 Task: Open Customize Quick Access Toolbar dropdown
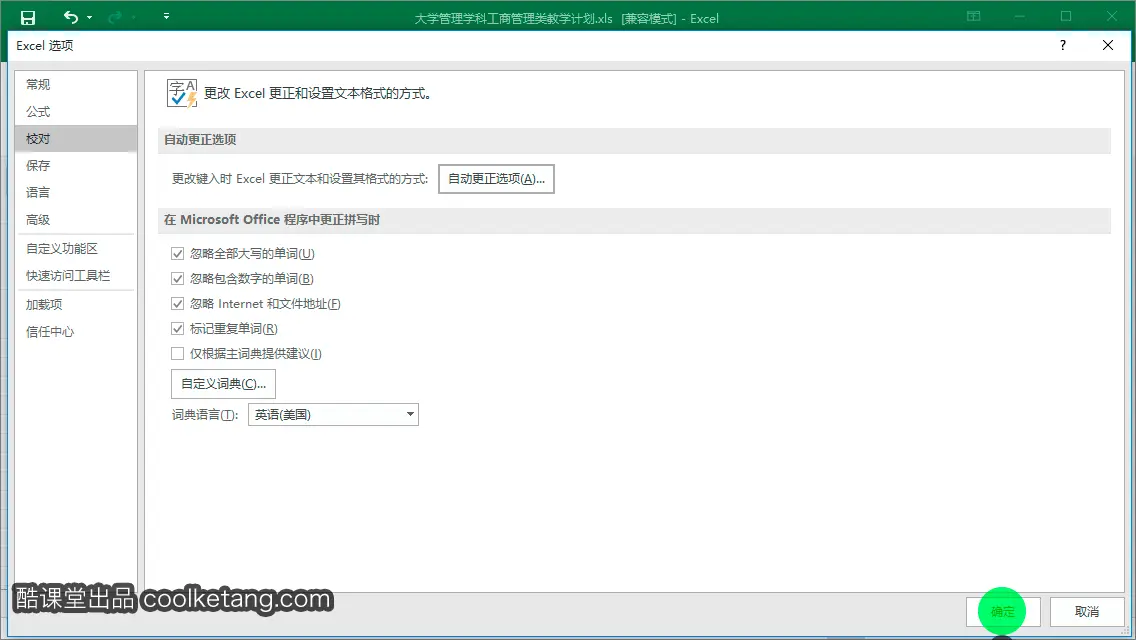tap(167, 16)
